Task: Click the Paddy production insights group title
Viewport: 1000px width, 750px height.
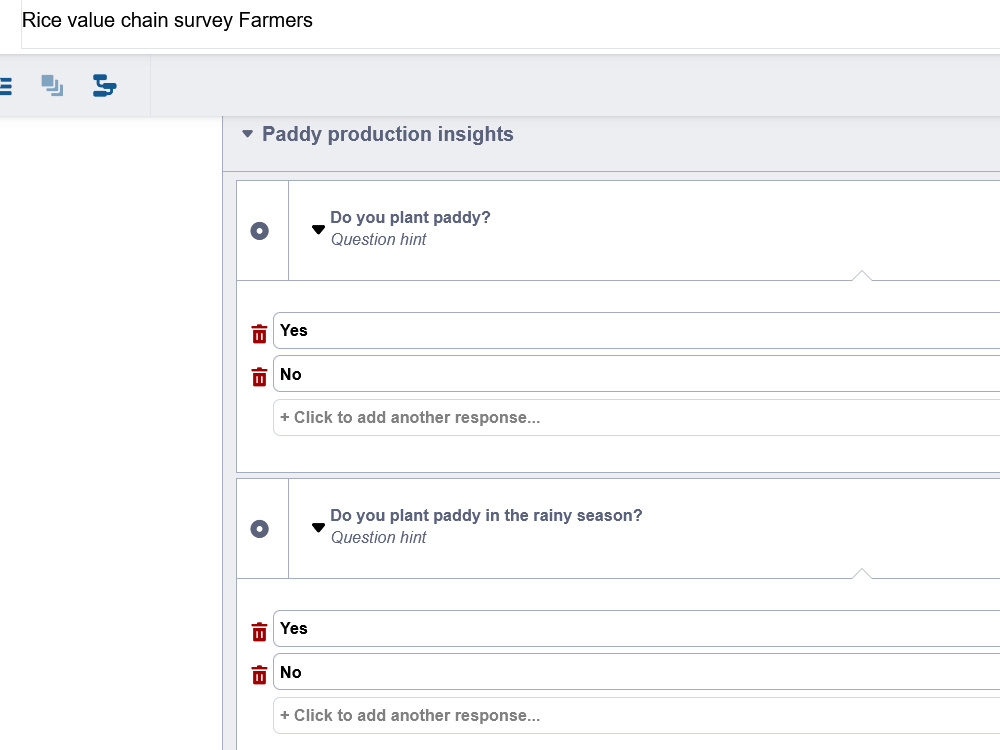Action: 388,134
